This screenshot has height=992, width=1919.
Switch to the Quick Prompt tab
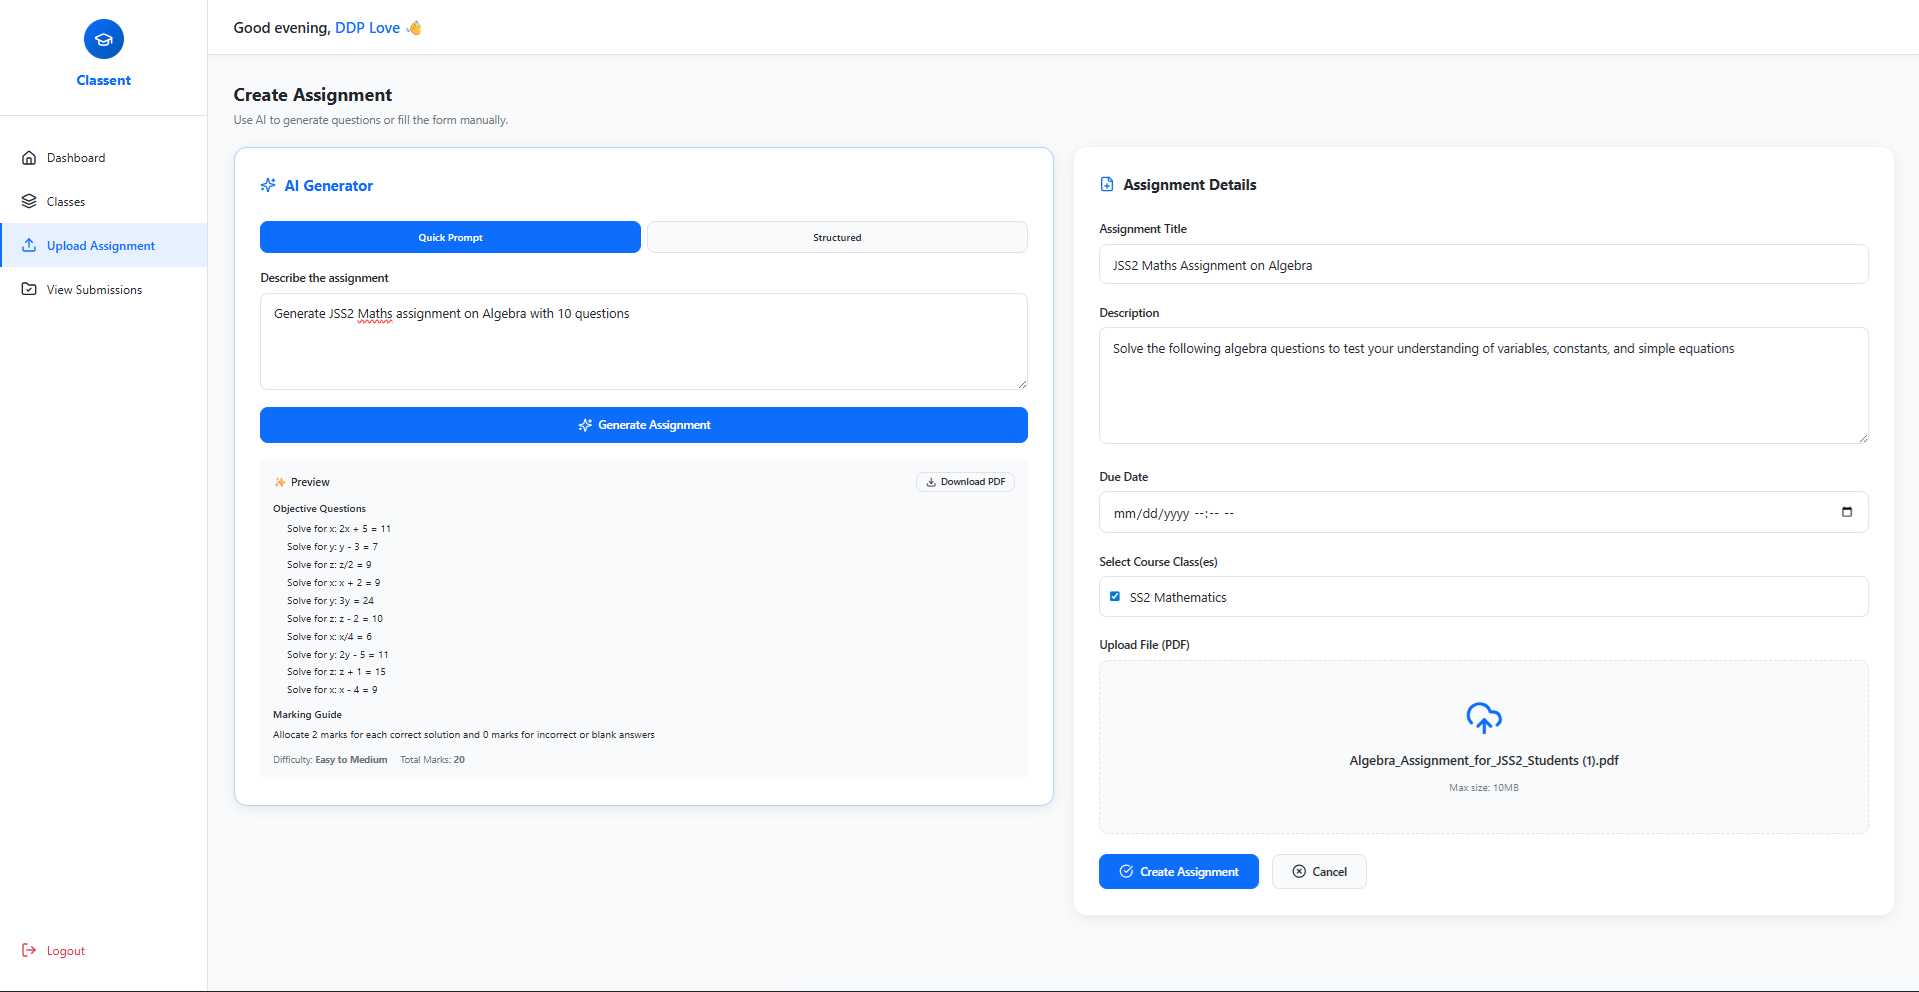450,238
